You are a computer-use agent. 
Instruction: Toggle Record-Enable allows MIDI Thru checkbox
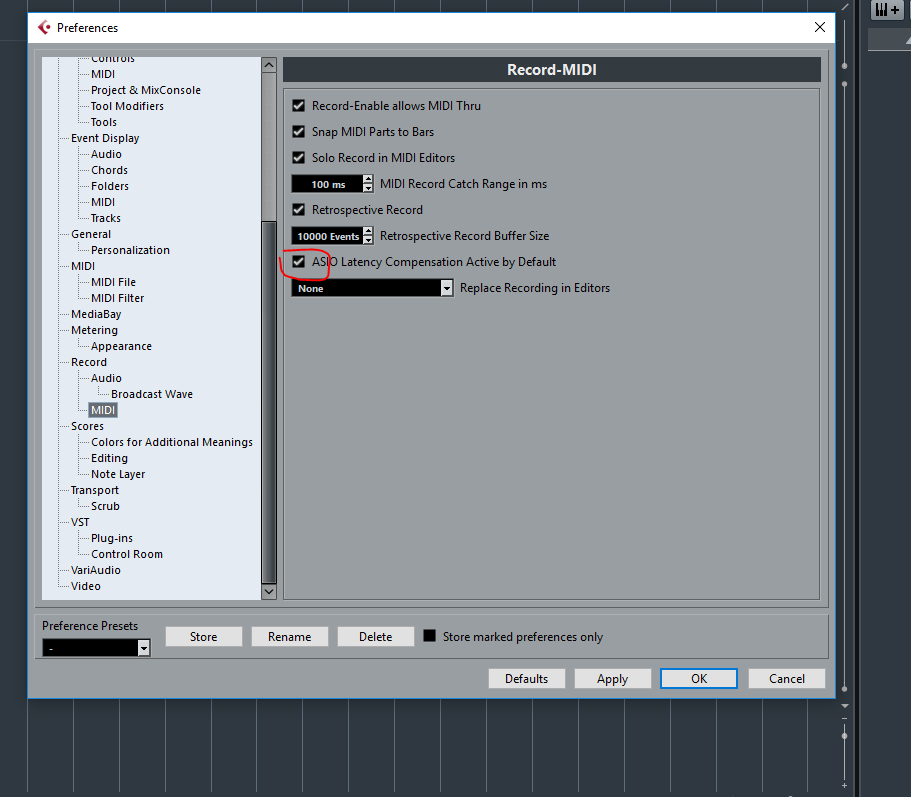[299, 106]
